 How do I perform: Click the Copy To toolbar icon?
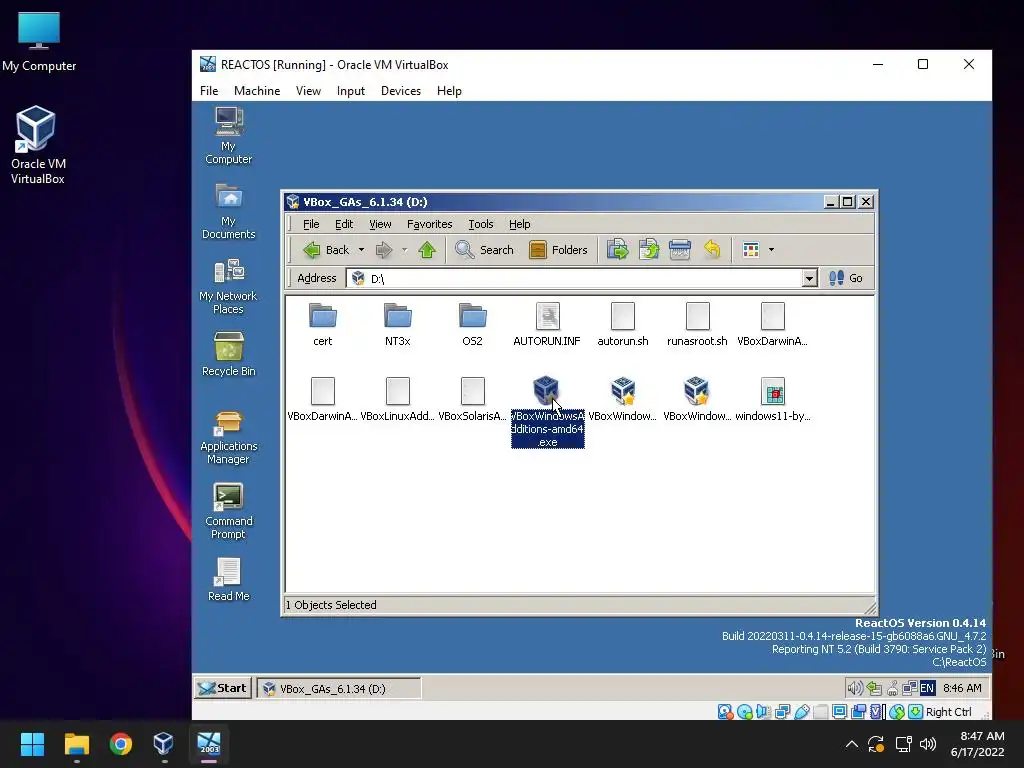point(648,249)
